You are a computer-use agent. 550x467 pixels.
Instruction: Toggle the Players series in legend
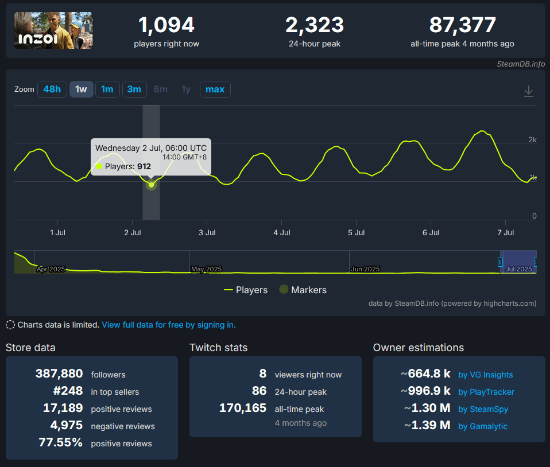[x=246, y=290]
